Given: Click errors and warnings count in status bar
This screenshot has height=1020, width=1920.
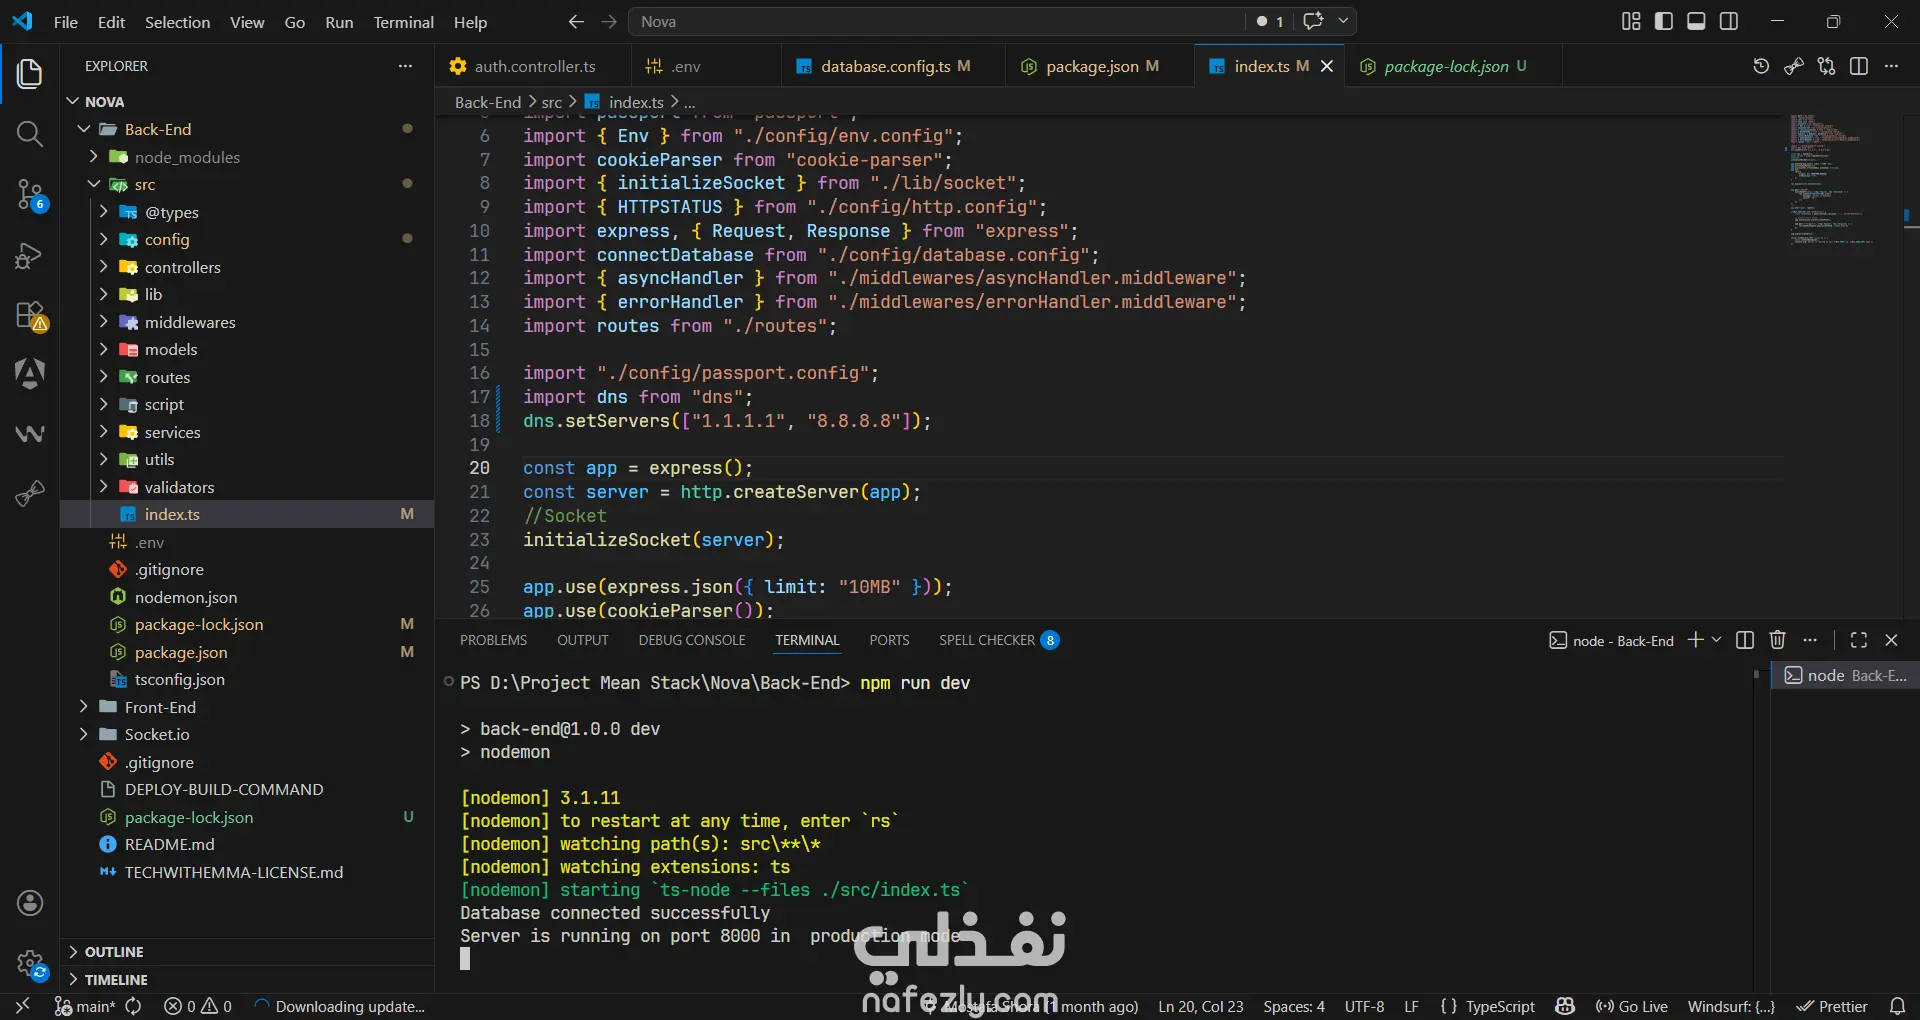Looking at the screenshot, I should click(198, 1006).
